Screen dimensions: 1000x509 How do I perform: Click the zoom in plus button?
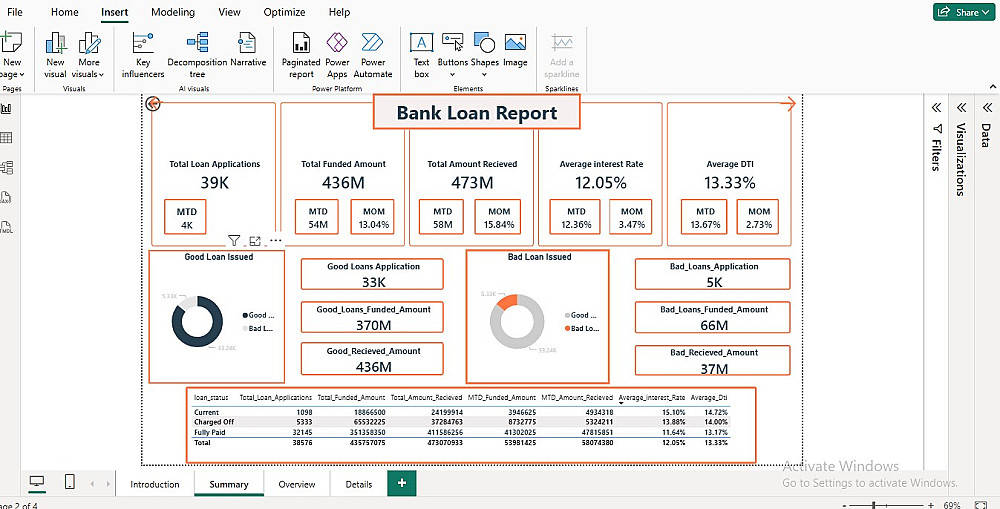[930, 505]
